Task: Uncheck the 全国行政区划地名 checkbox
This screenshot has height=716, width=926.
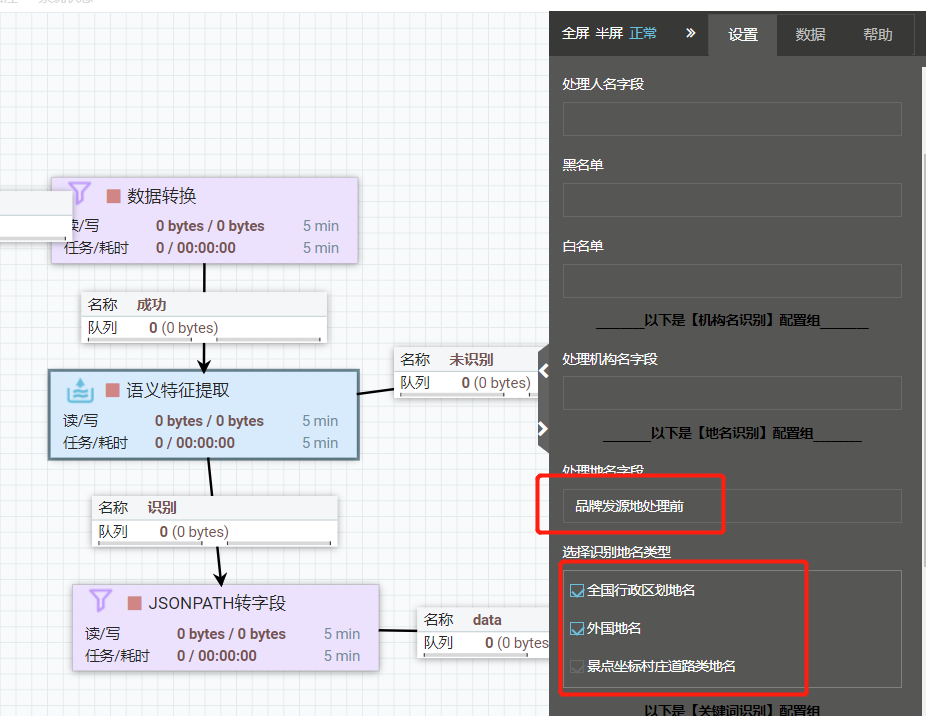Action: click(x=577, y=590)
